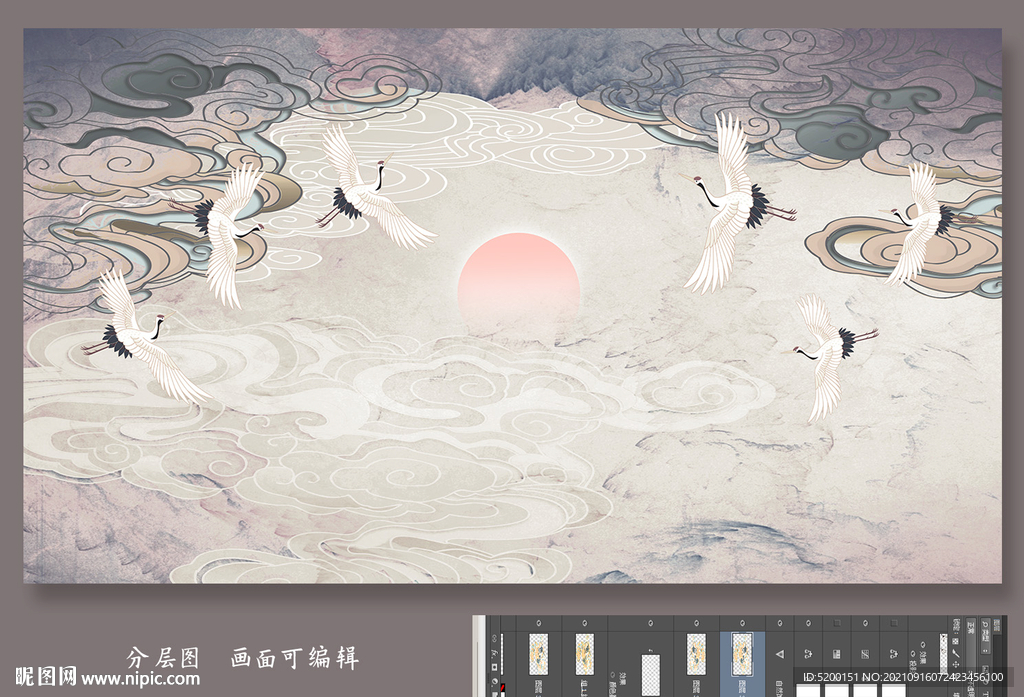The height and width of the screenshot is (697, 1024).
Task: Open the fx layer style menu
Action: click(x=494, y=653)
